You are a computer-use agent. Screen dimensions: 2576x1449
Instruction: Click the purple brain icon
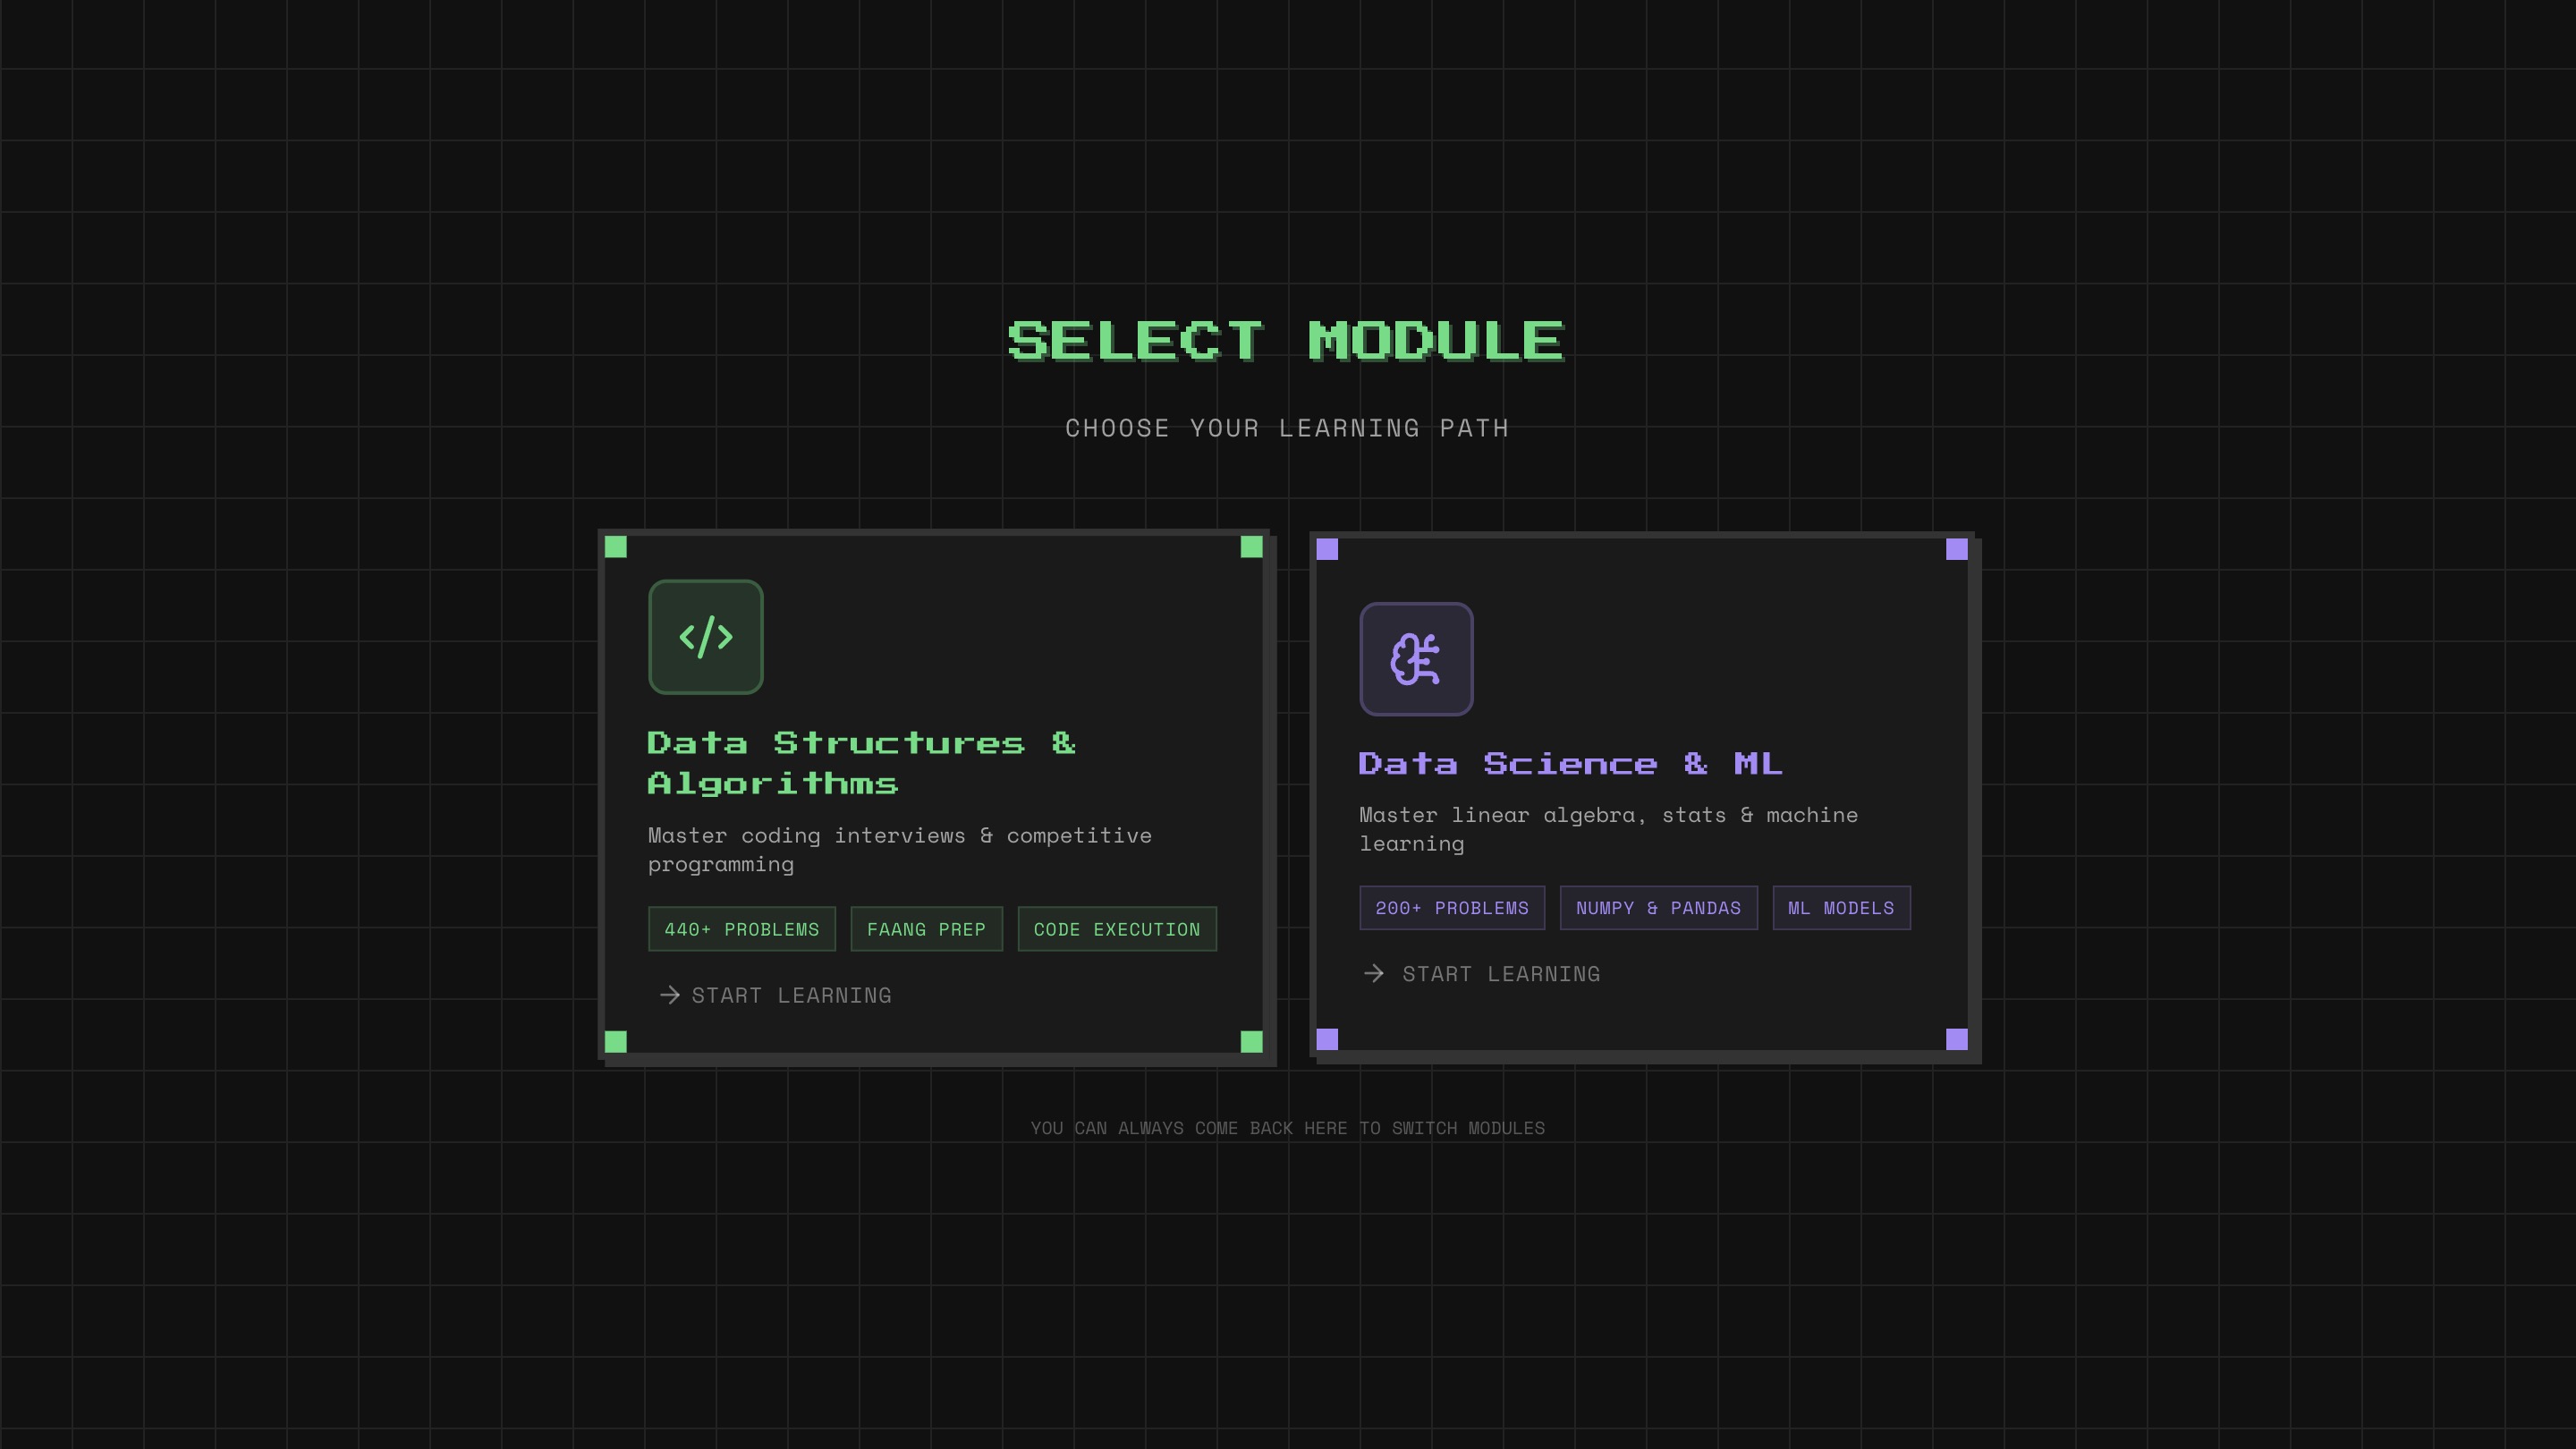tap(1416, 659)
